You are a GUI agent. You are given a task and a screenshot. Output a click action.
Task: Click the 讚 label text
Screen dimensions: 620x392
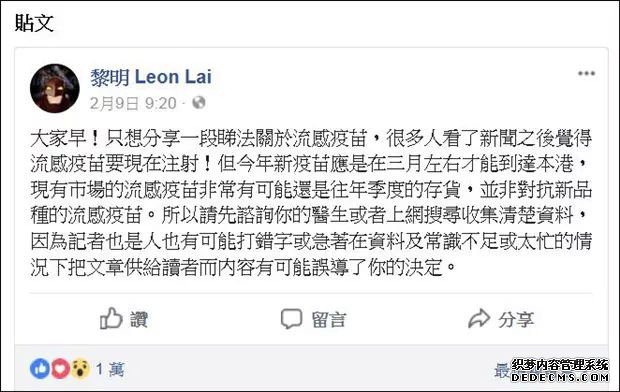[x=139, y=320]
